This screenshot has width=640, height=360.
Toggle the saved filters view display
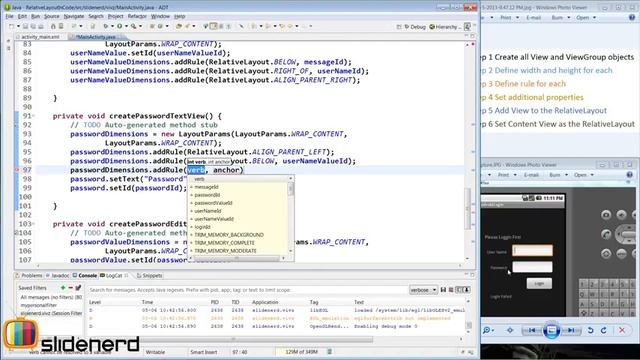point(459,290)
